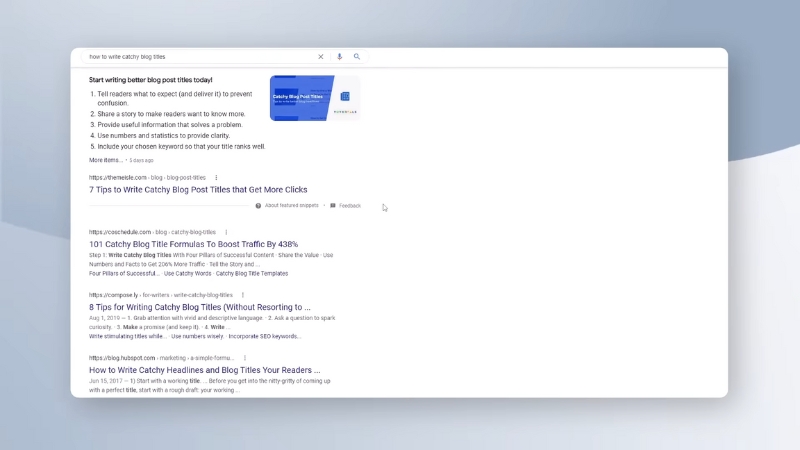Click snippet item 'Provide useful information that solves'
The height and width of the screenshot is (450, 800).
[170, 125]
